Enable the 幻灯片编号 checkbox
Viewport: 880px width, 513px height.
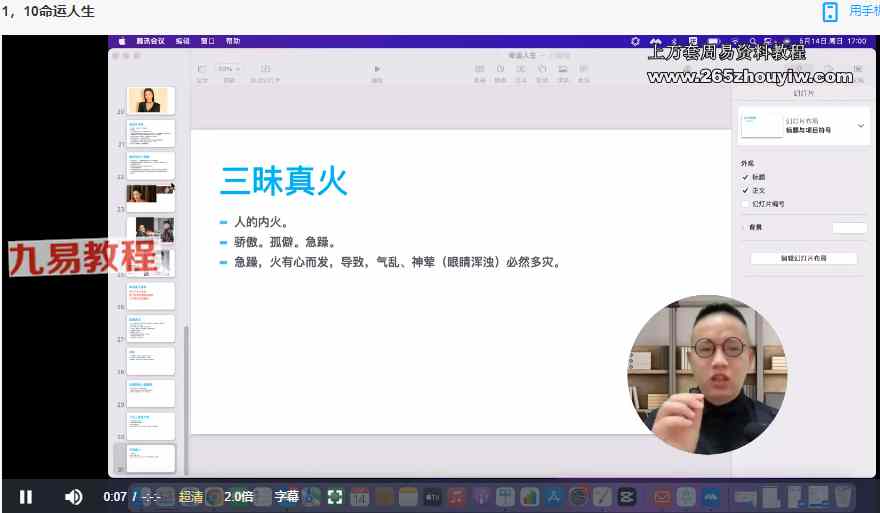pos(745,204)
